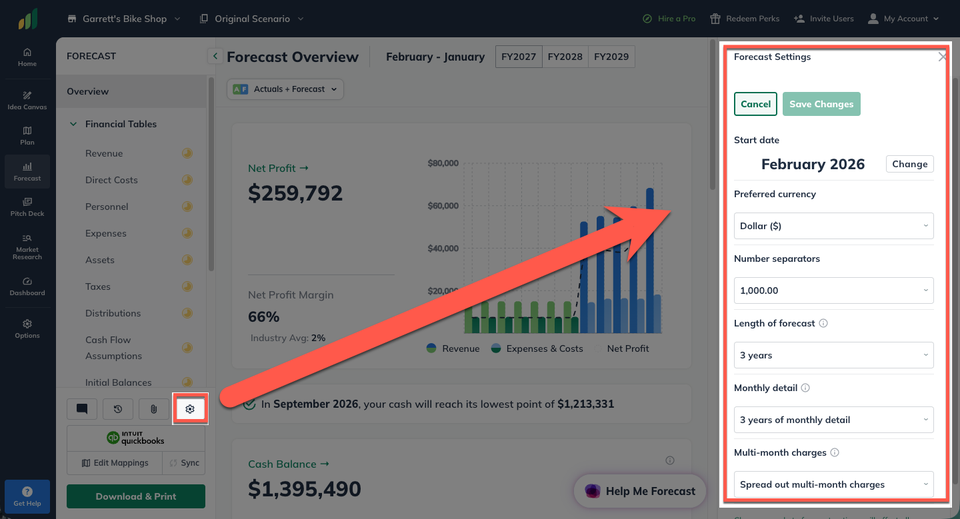The width and height of the screenshot is (960, 519).
Task: Click the info icon beside Length of forecast
Action: click(x=823, y=323)
